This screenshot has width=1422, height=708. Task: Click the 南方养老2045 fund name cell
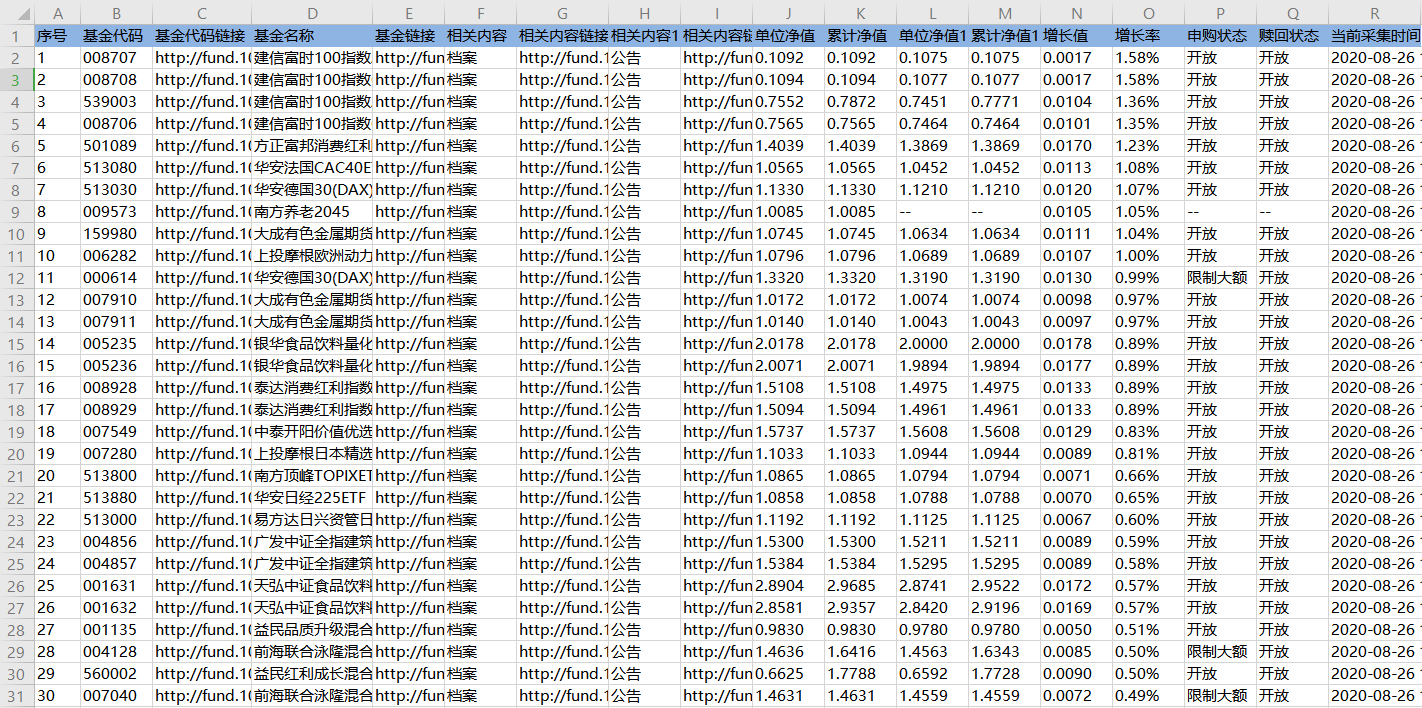(310, 212)
